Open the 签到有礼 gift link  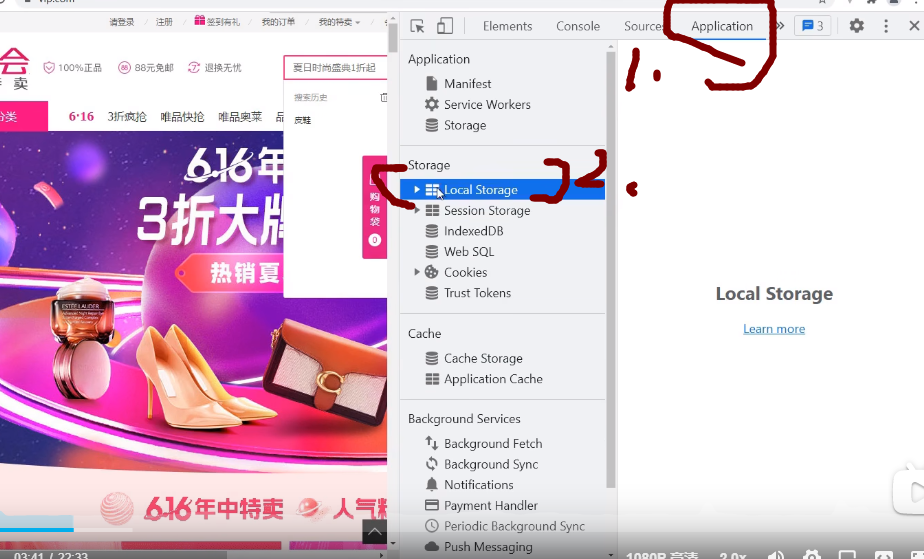(x=217, y=21)
